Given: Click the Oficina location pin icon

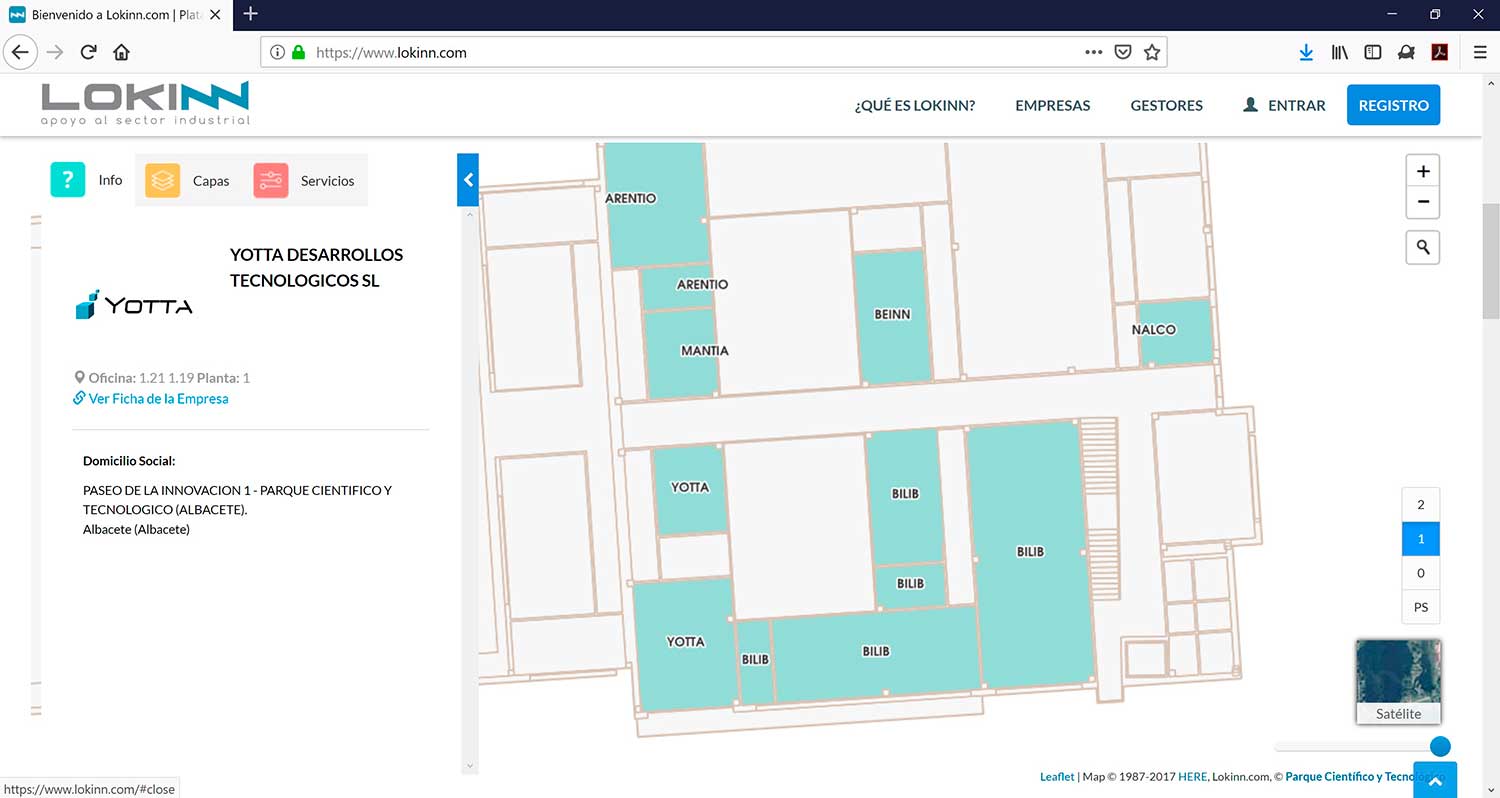Looking at the screenshot, I should (x=80, y=378).
